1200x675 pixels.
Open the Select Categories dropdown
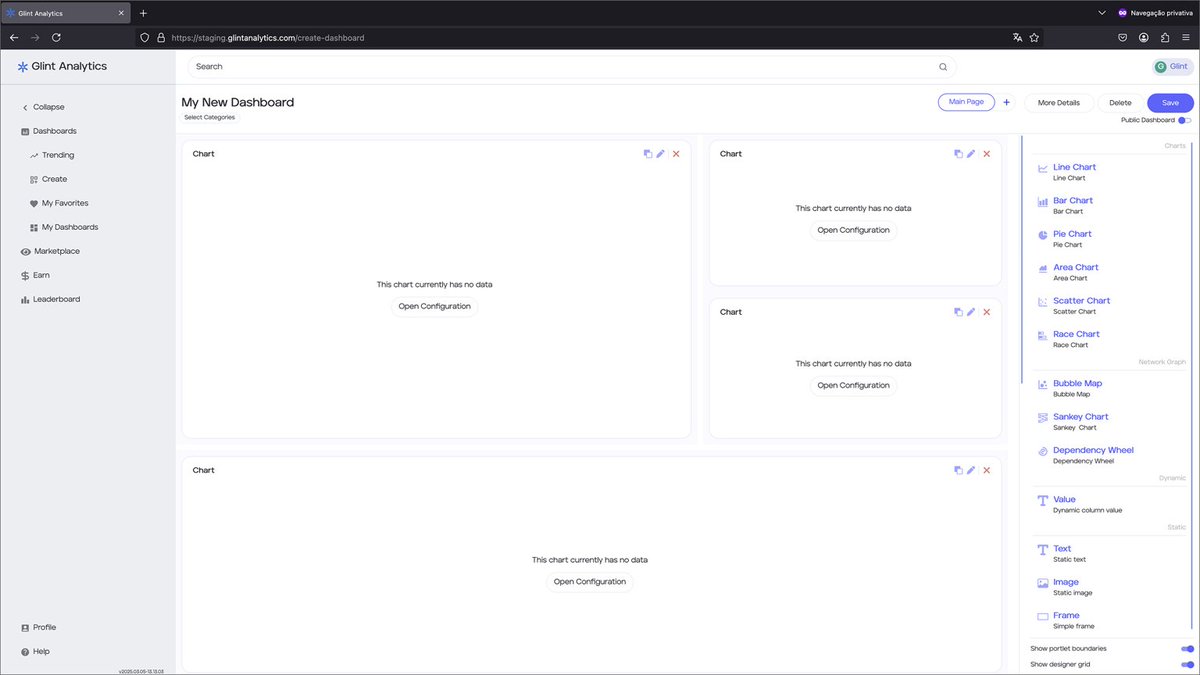(210, 117)
